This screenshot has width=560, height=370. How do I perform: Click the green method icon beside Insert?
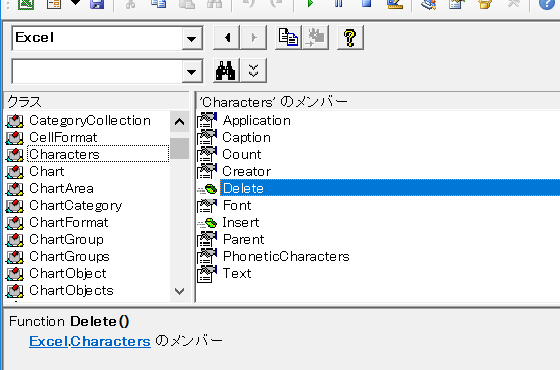tap(208, 223)
